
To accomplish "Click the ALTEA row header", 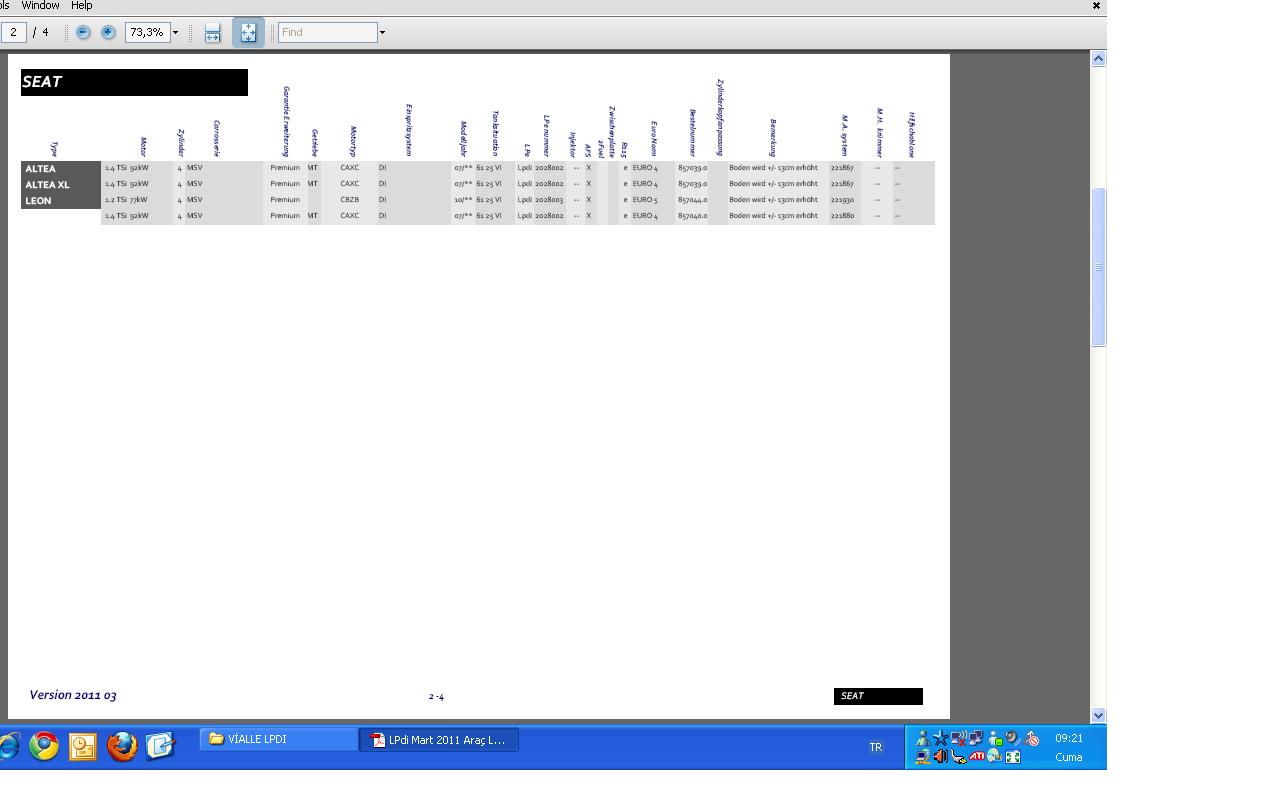I will (61, 168).
